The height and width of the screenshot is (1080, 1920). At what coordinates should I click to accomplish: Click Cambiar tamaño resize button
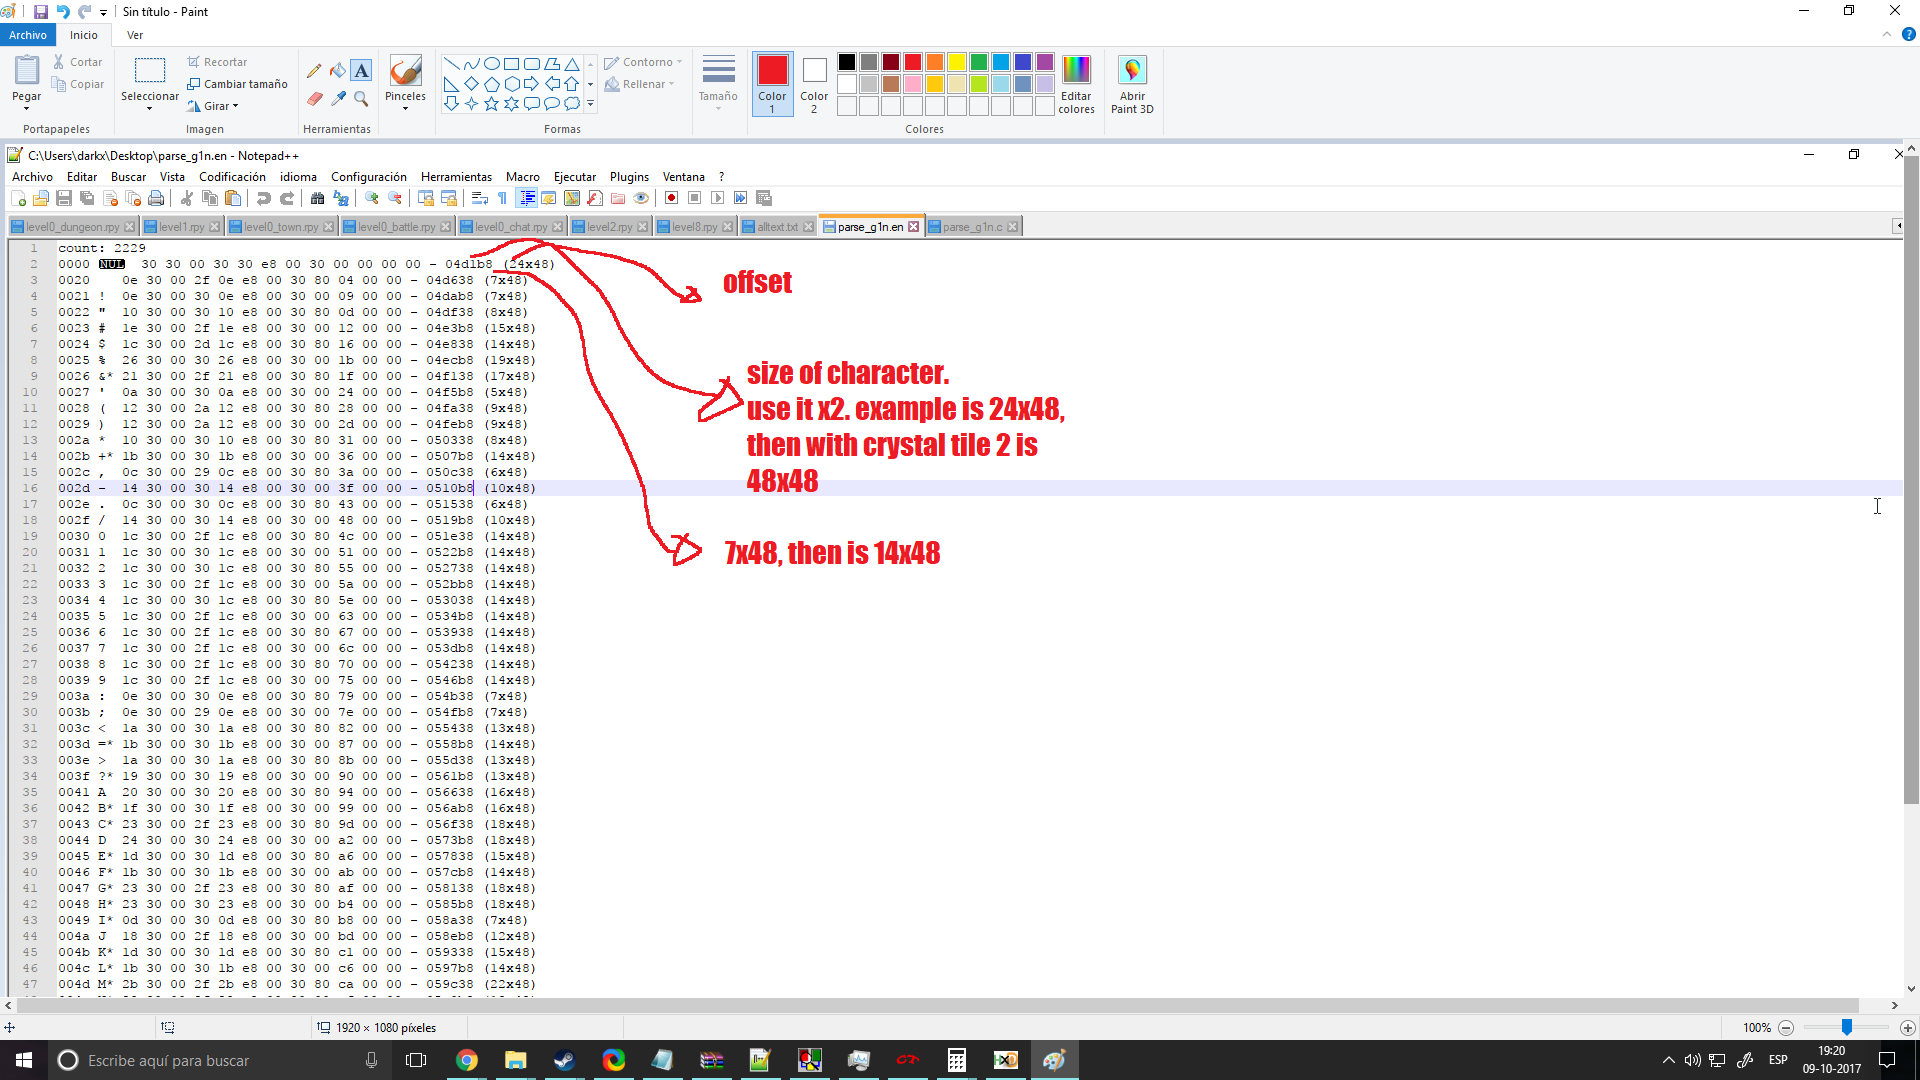(x=237, y=84)
